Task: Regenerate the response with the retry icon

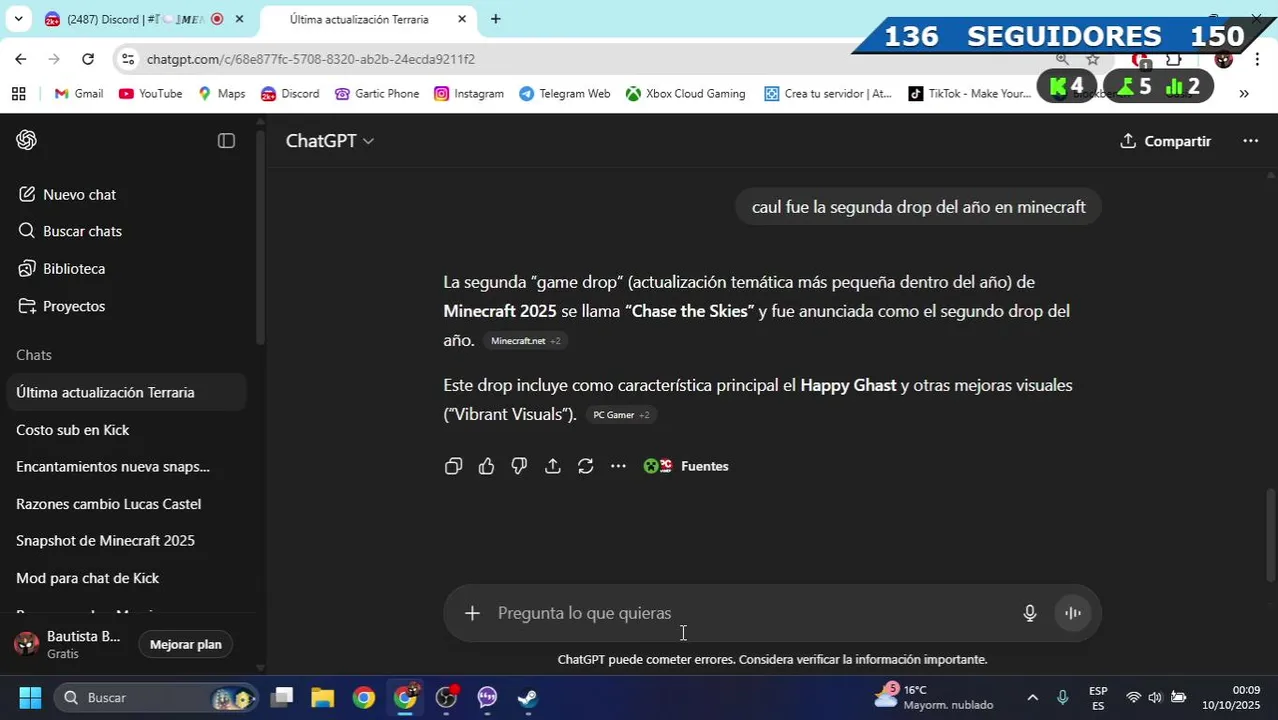Action: pyautogui.click(x=586, y=466)
